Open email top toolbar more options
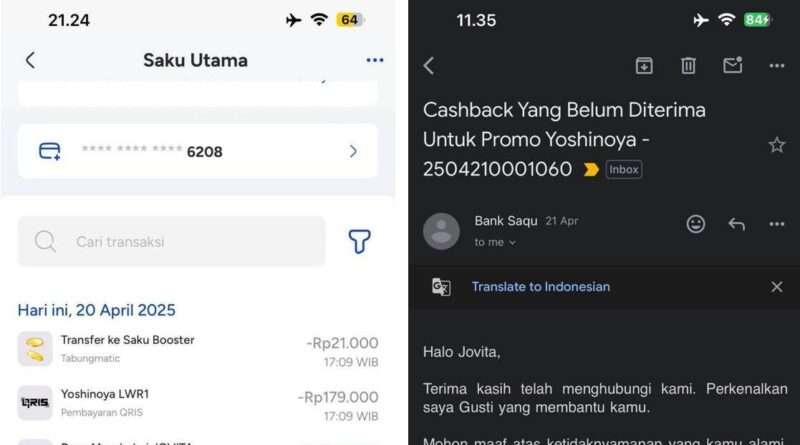Image resolution: width=800 pixels, height=445 pixels. pos(777,65)
